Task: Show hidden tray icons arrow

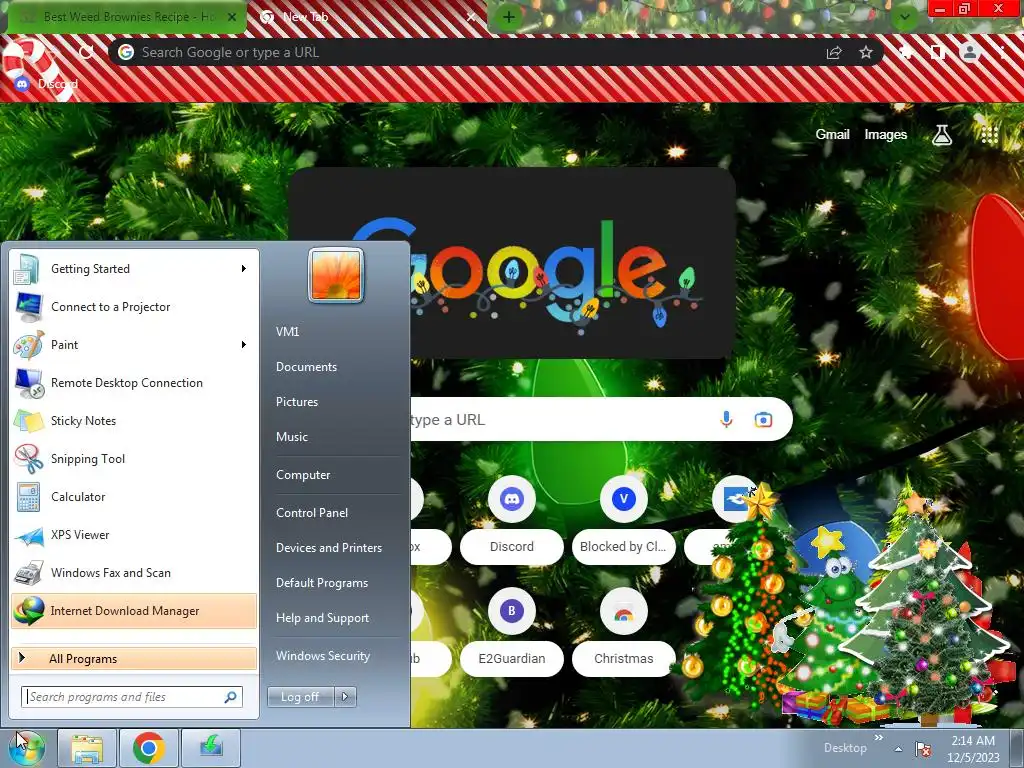Action: point(899,749)
